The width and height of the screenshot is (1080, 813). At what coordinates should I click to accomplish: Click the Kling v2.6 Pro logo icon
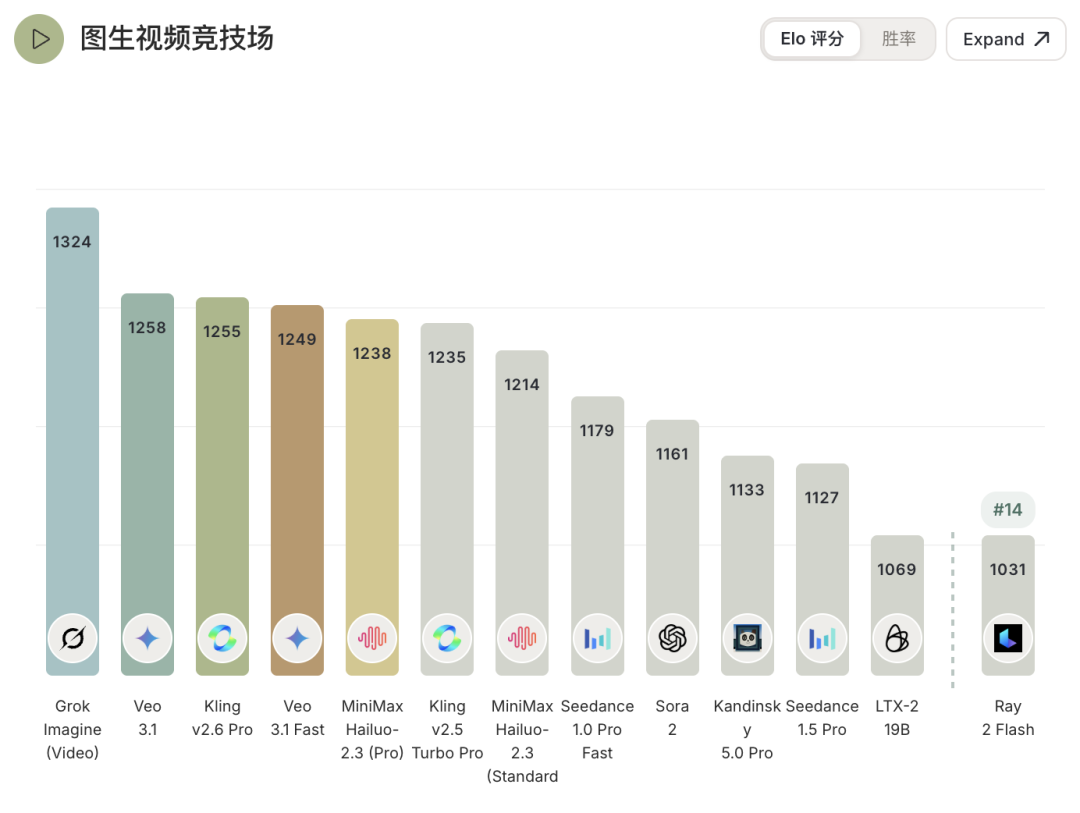click(222, 638)
